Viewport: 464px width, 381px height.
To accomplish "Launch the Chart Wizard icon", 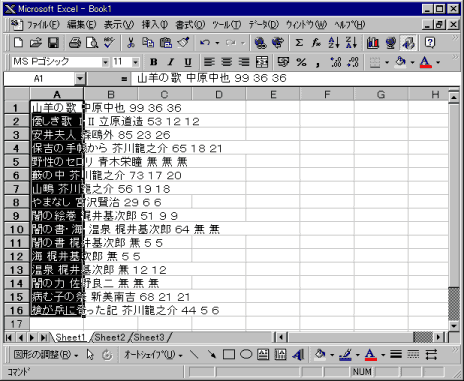I will tap(373, 43).
